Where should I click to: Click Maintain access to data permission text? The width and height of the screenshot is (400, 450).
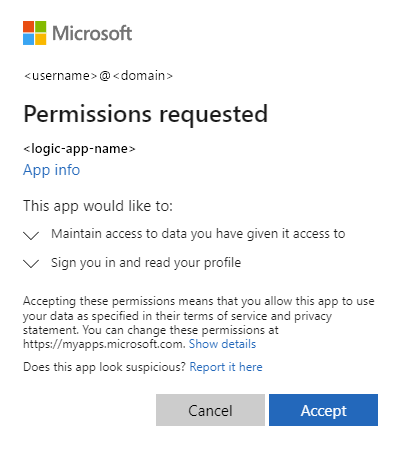coord(198,234)
